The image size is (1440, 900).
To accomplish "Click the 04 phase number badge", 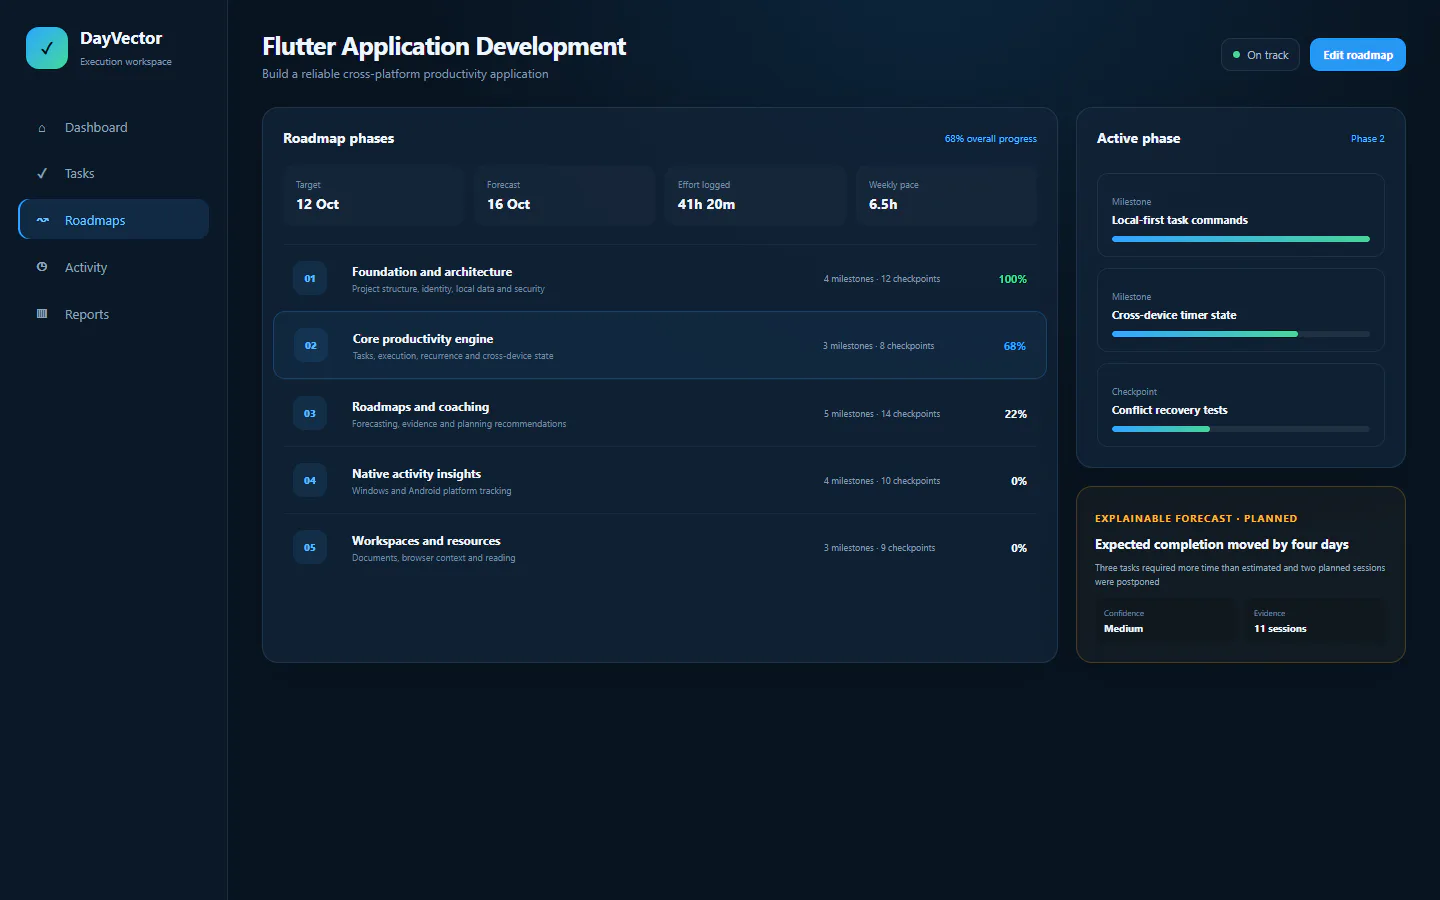I will click(310, 481).
